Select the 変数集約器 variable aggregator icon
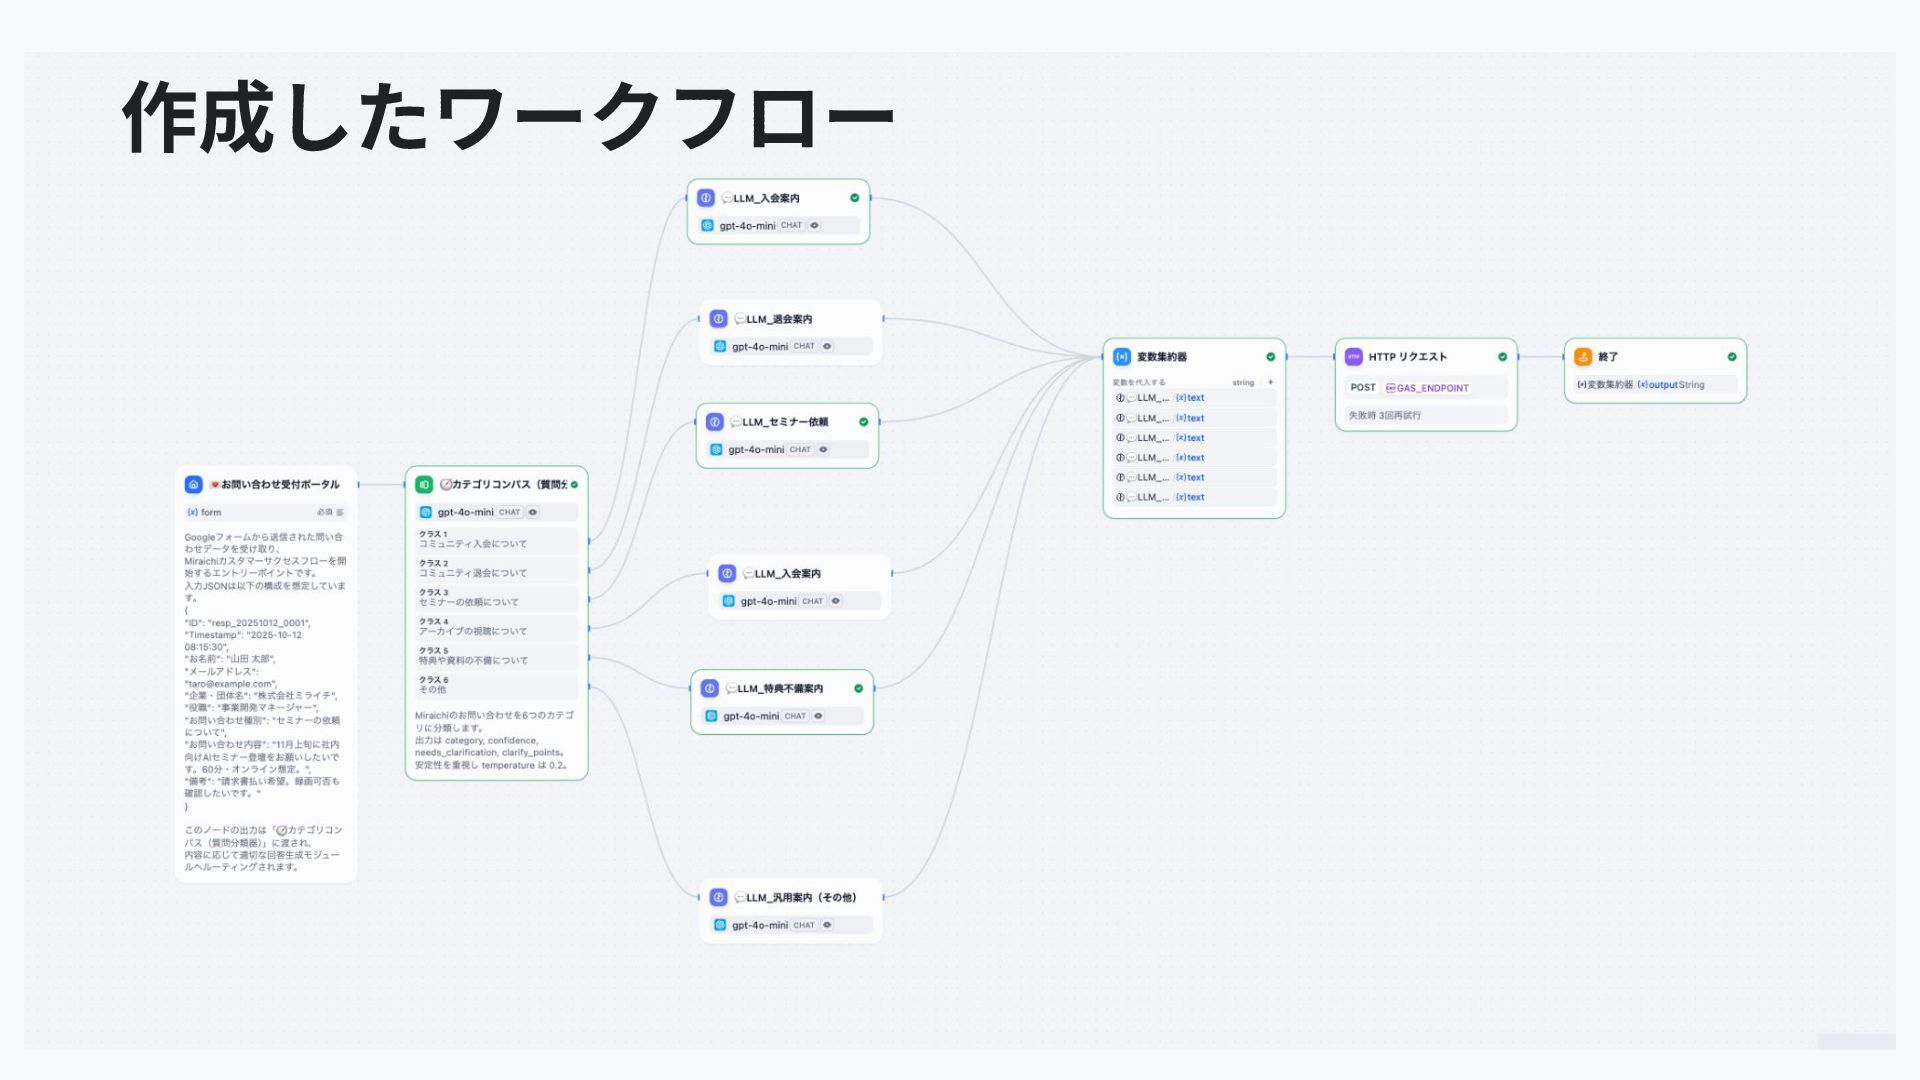 (x=1122, y=357)
